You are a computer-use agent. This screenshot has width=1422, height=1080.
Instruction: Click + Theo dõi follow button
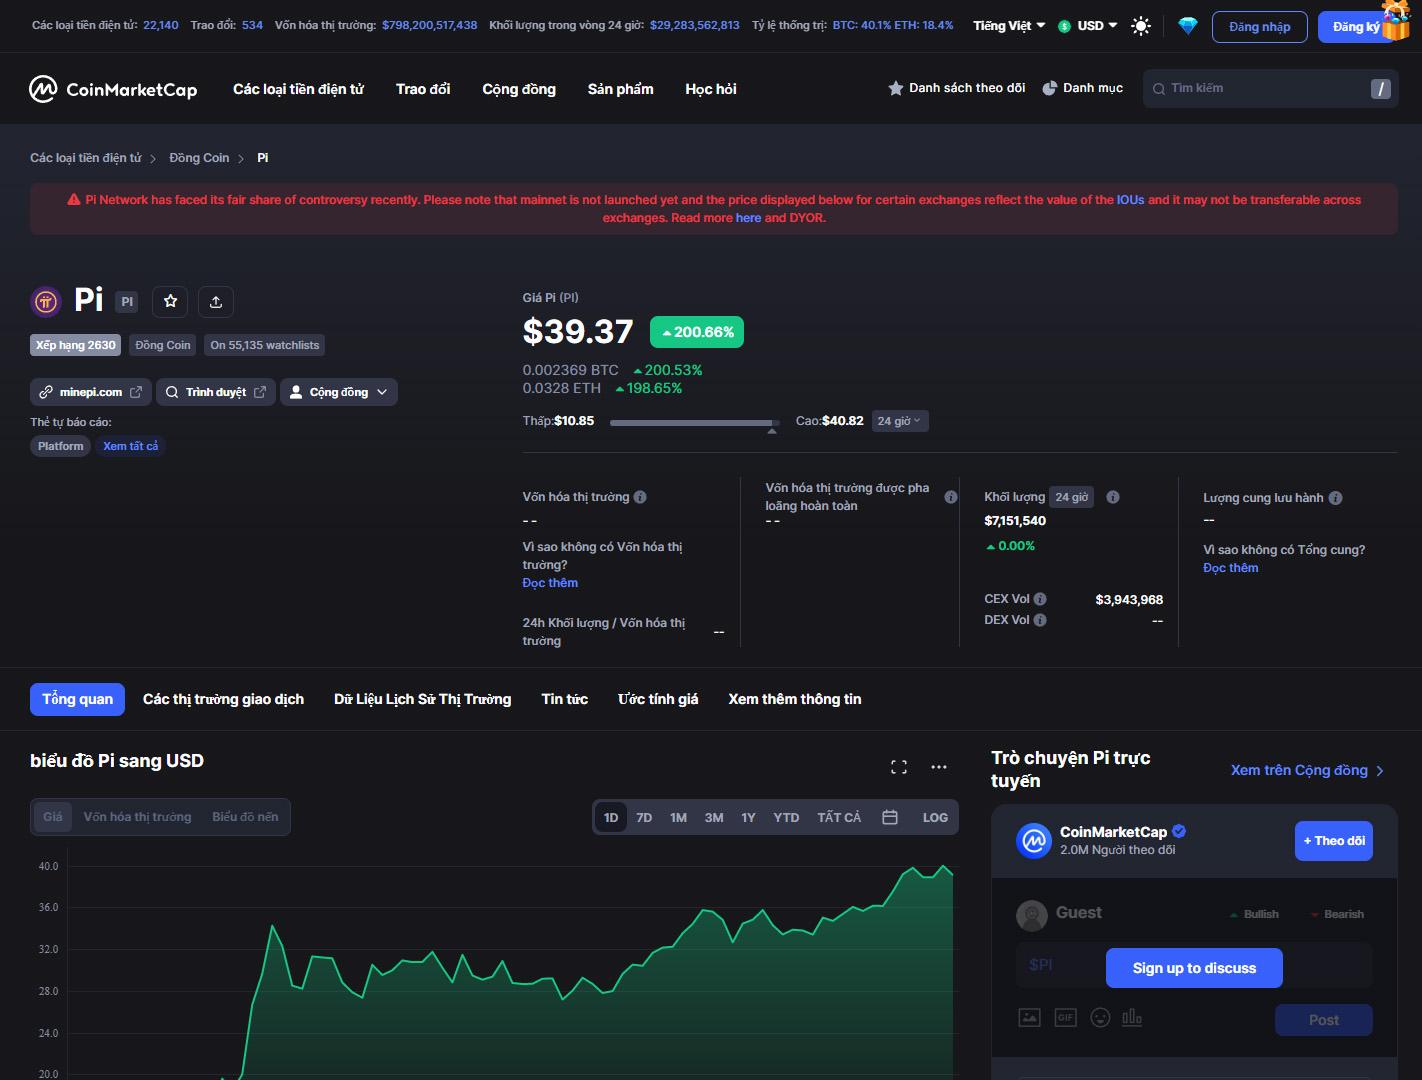tap(1334, 841)
